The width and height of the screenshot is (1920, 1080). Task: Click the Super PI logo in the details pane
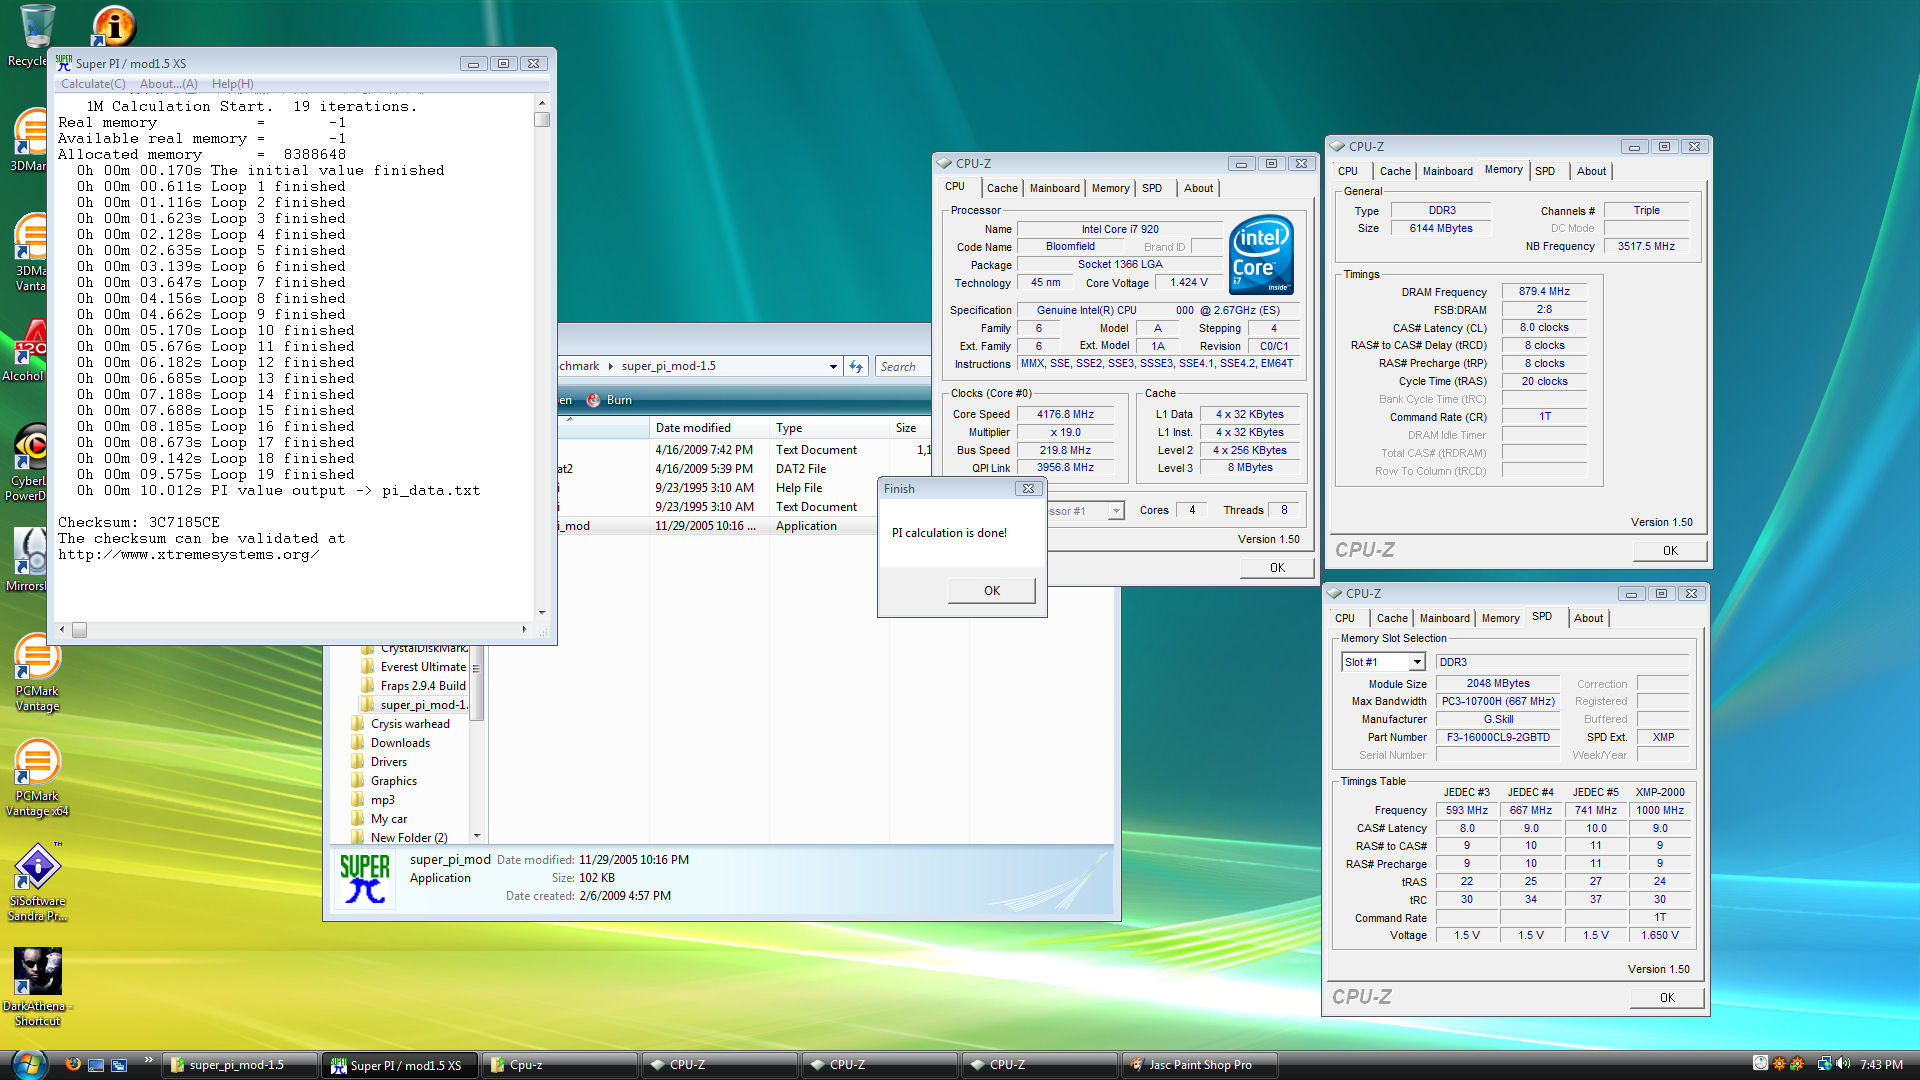coord(364,879)
